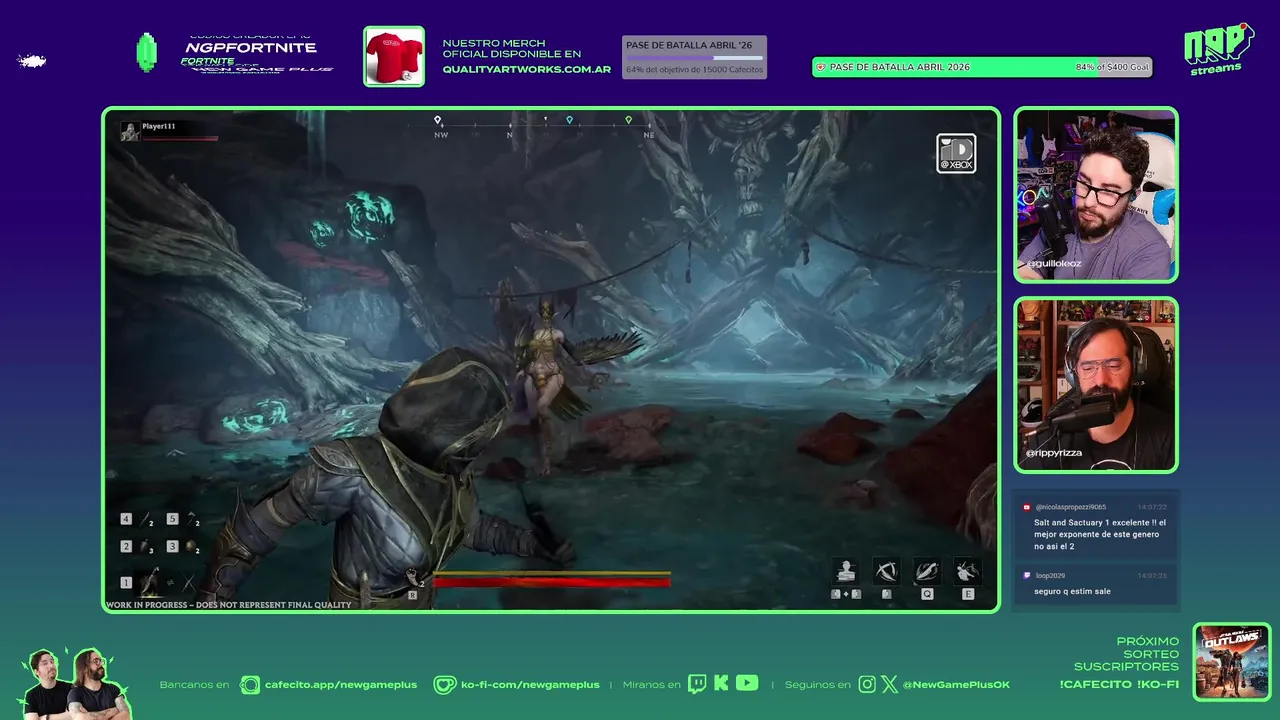Click the cyan compass waypoint marker

[x=570, y=120]
